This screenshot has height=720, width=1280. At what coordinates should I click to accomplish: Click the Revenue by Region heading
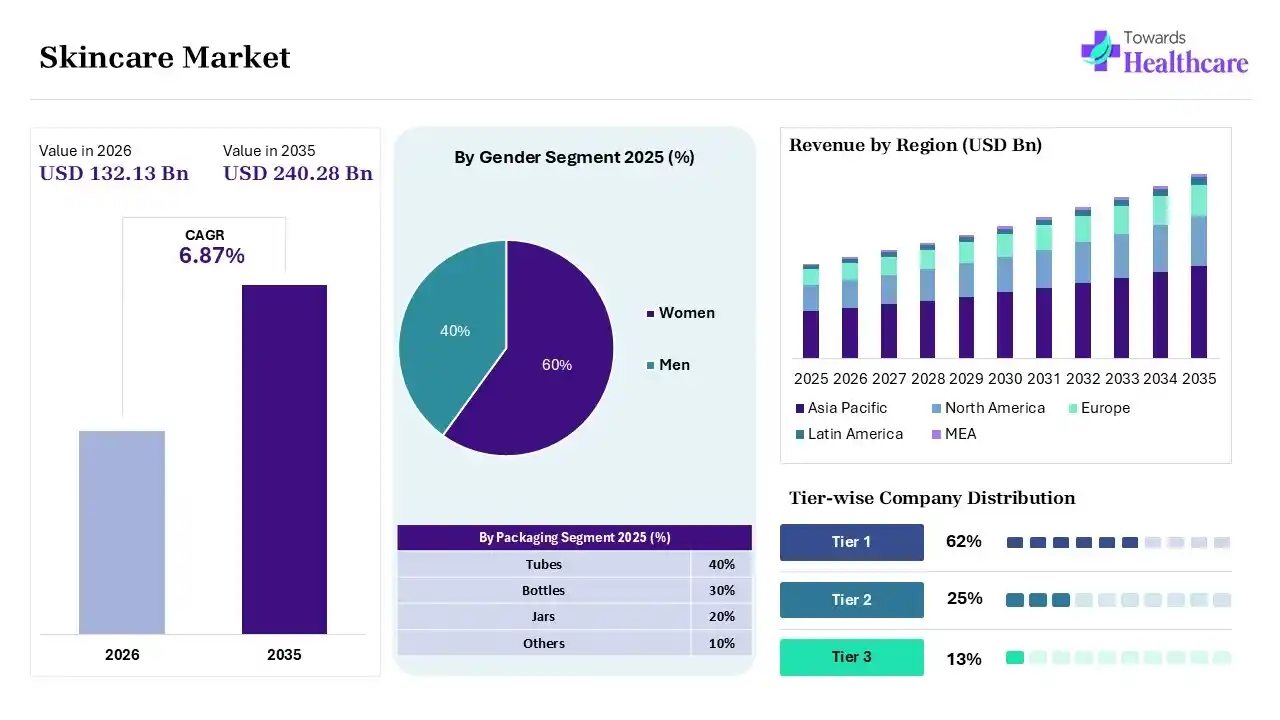[915, 145]
